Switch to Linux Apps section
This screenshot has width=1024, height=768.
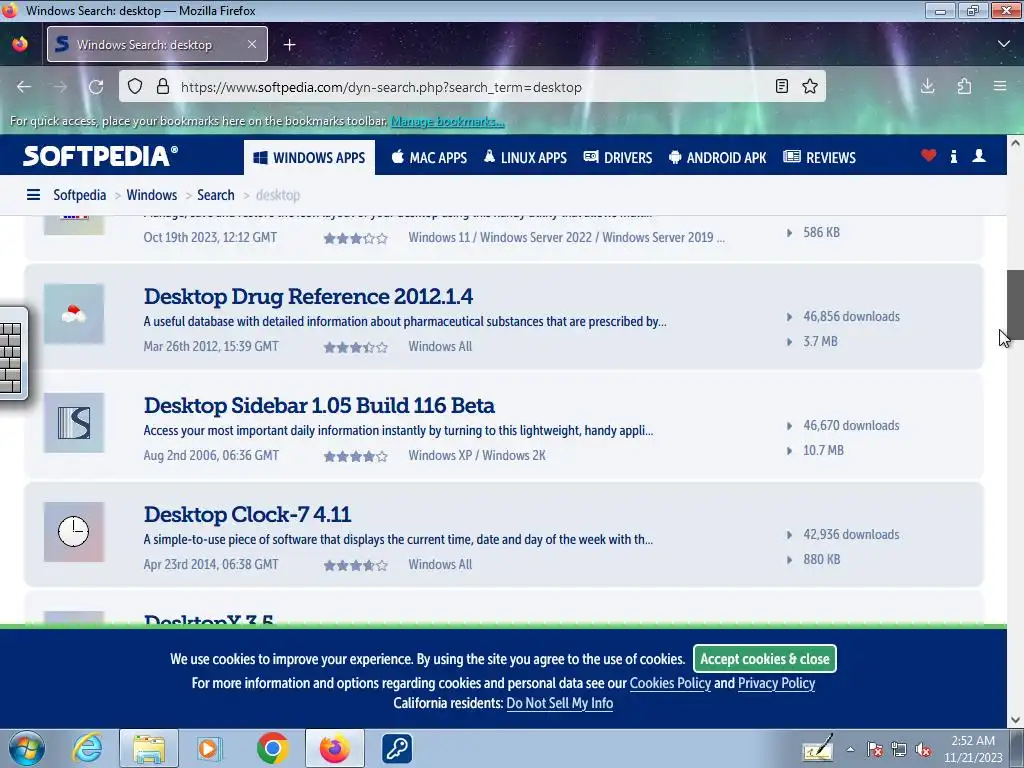click(x=525, y=157)
